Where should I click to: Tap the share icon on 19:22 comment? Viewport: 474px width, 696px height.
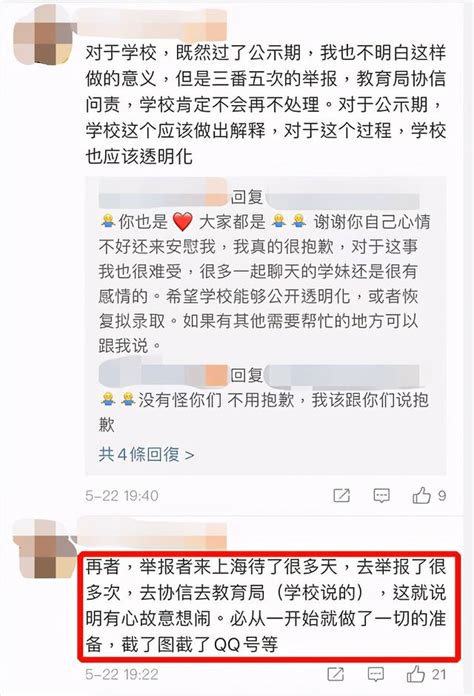pos(336,674)
